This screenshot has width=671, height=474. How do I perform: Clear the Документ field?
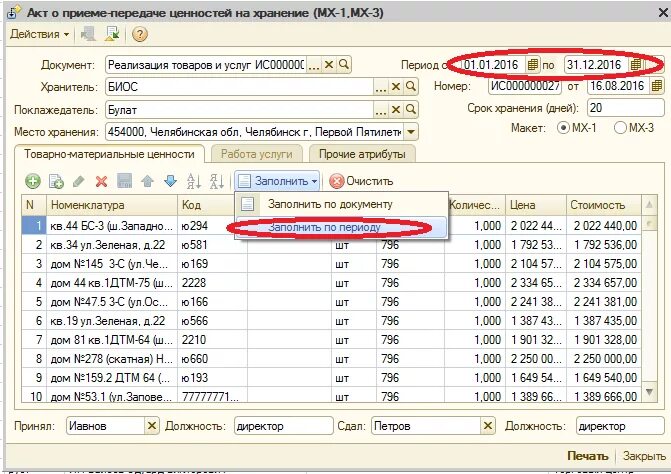tap(329, 65)
